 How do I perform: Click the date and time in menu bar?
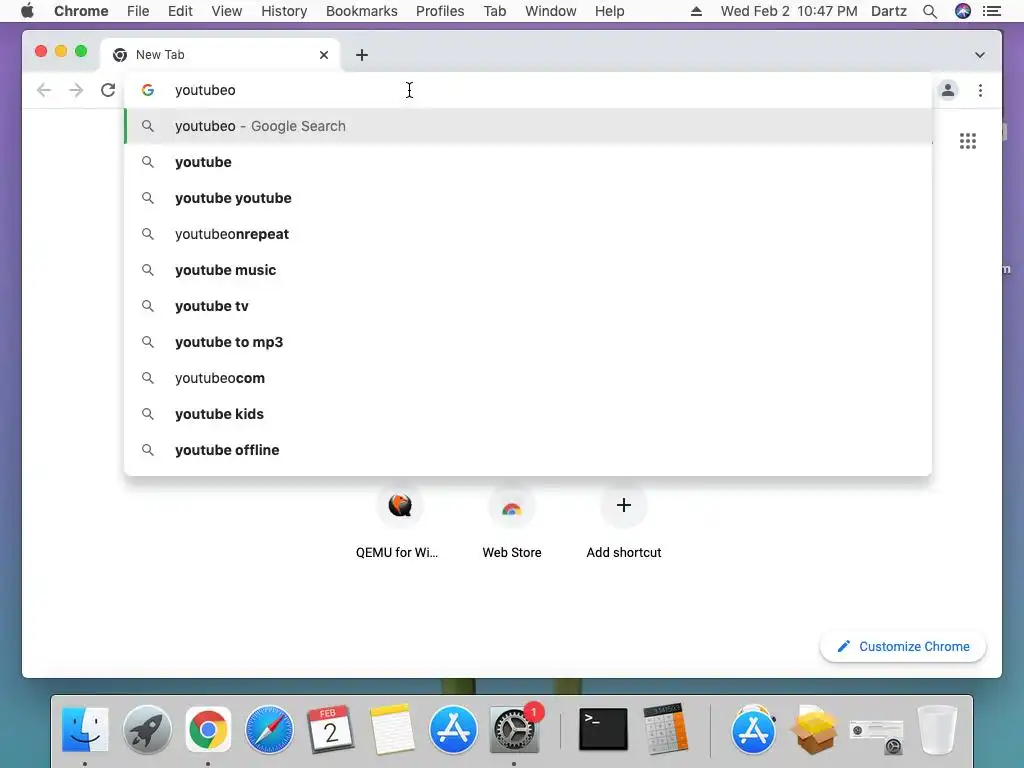pos(789,11)
